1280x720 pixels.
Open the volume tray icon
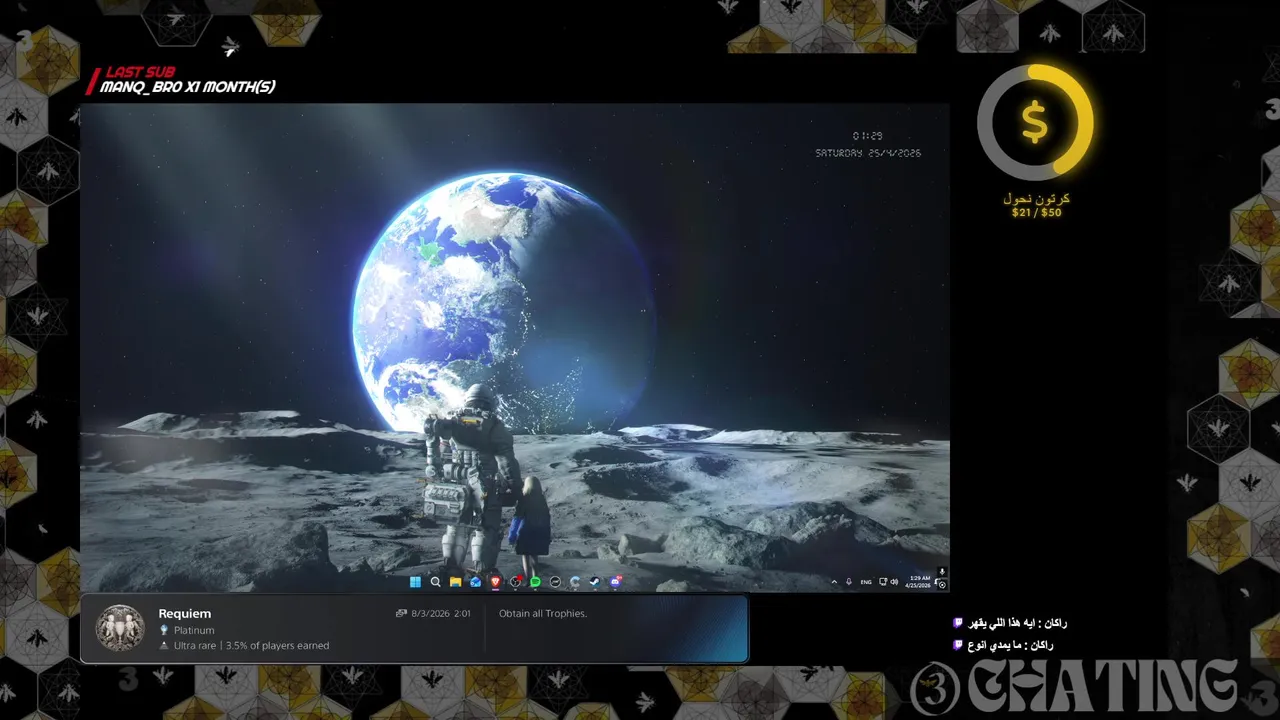pos(894,582)
